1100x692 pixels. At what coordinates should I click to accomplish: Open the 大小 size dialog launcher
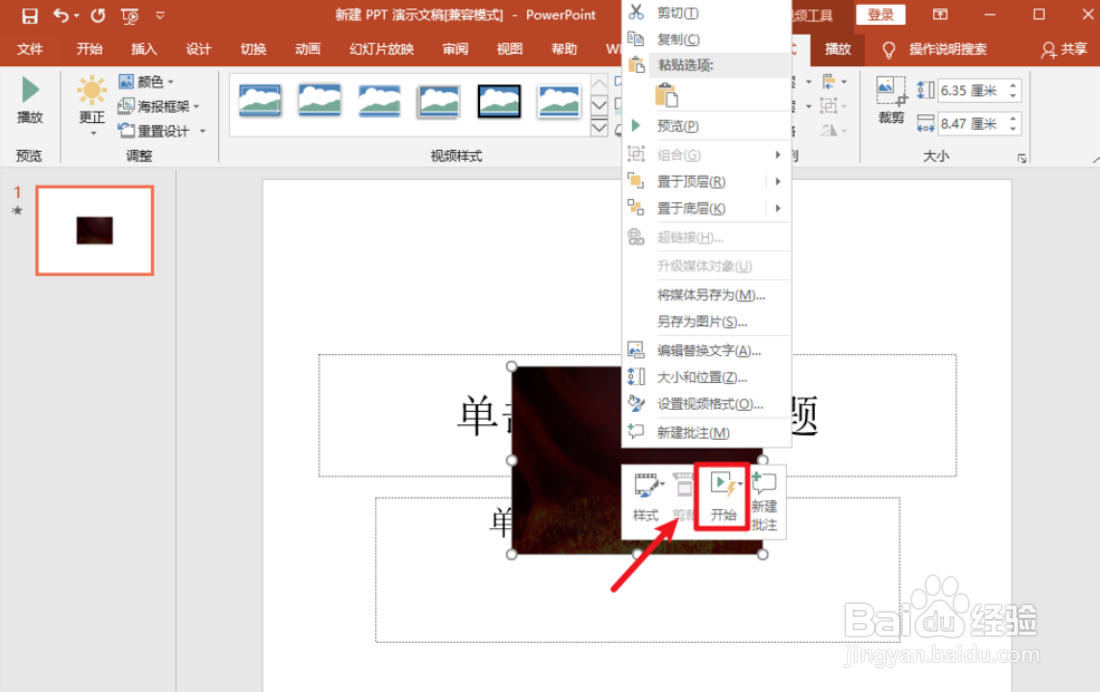tap(1022, 159)
